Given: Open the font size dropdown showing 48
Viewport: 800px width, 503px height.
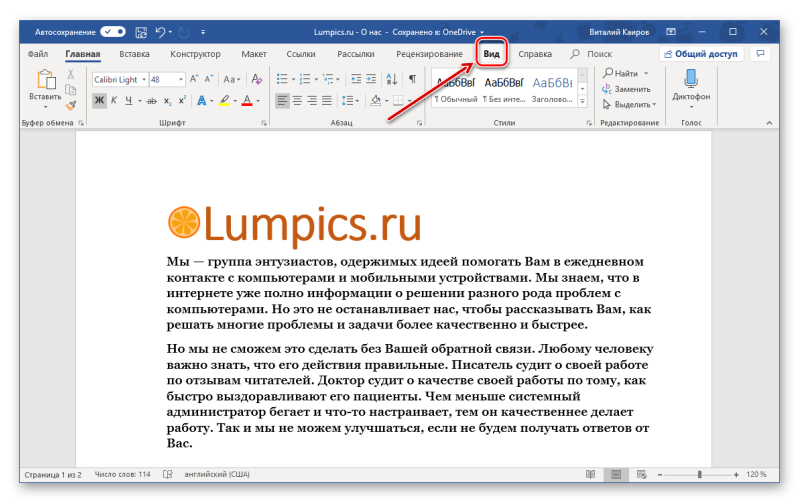Looking at the screenshot, I should pos(181,80).
